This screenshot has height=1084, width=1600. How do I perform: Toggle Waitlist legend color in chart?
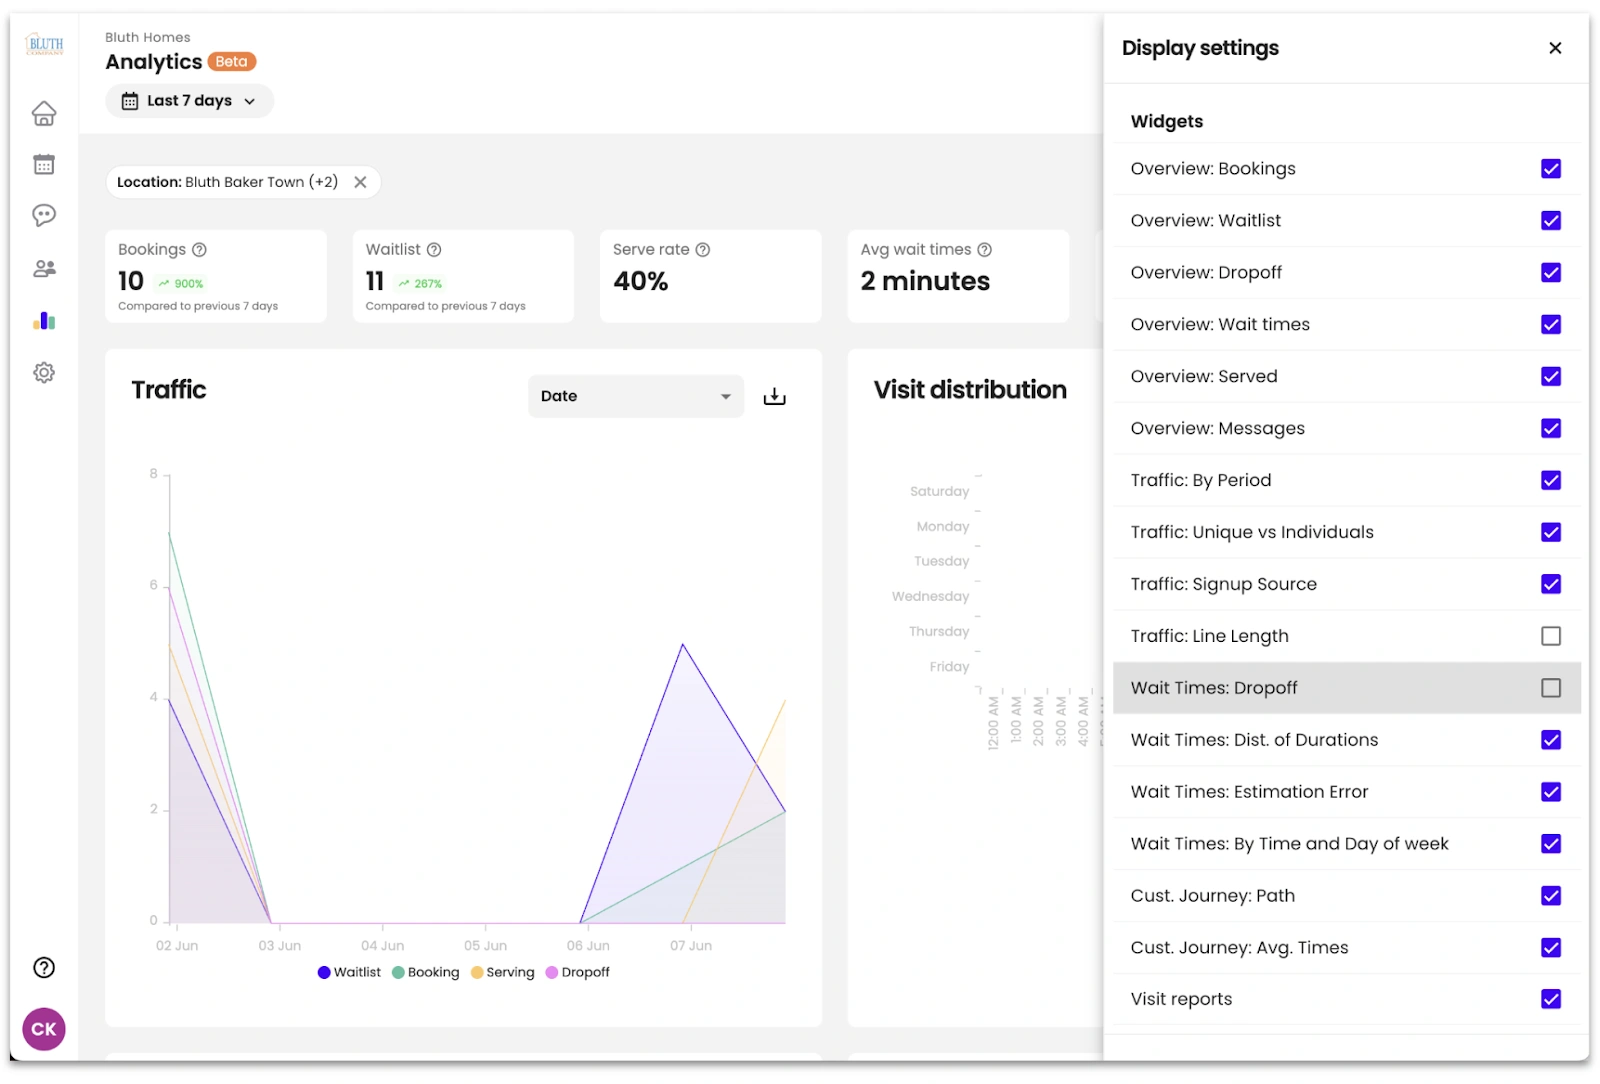point(324,972)
